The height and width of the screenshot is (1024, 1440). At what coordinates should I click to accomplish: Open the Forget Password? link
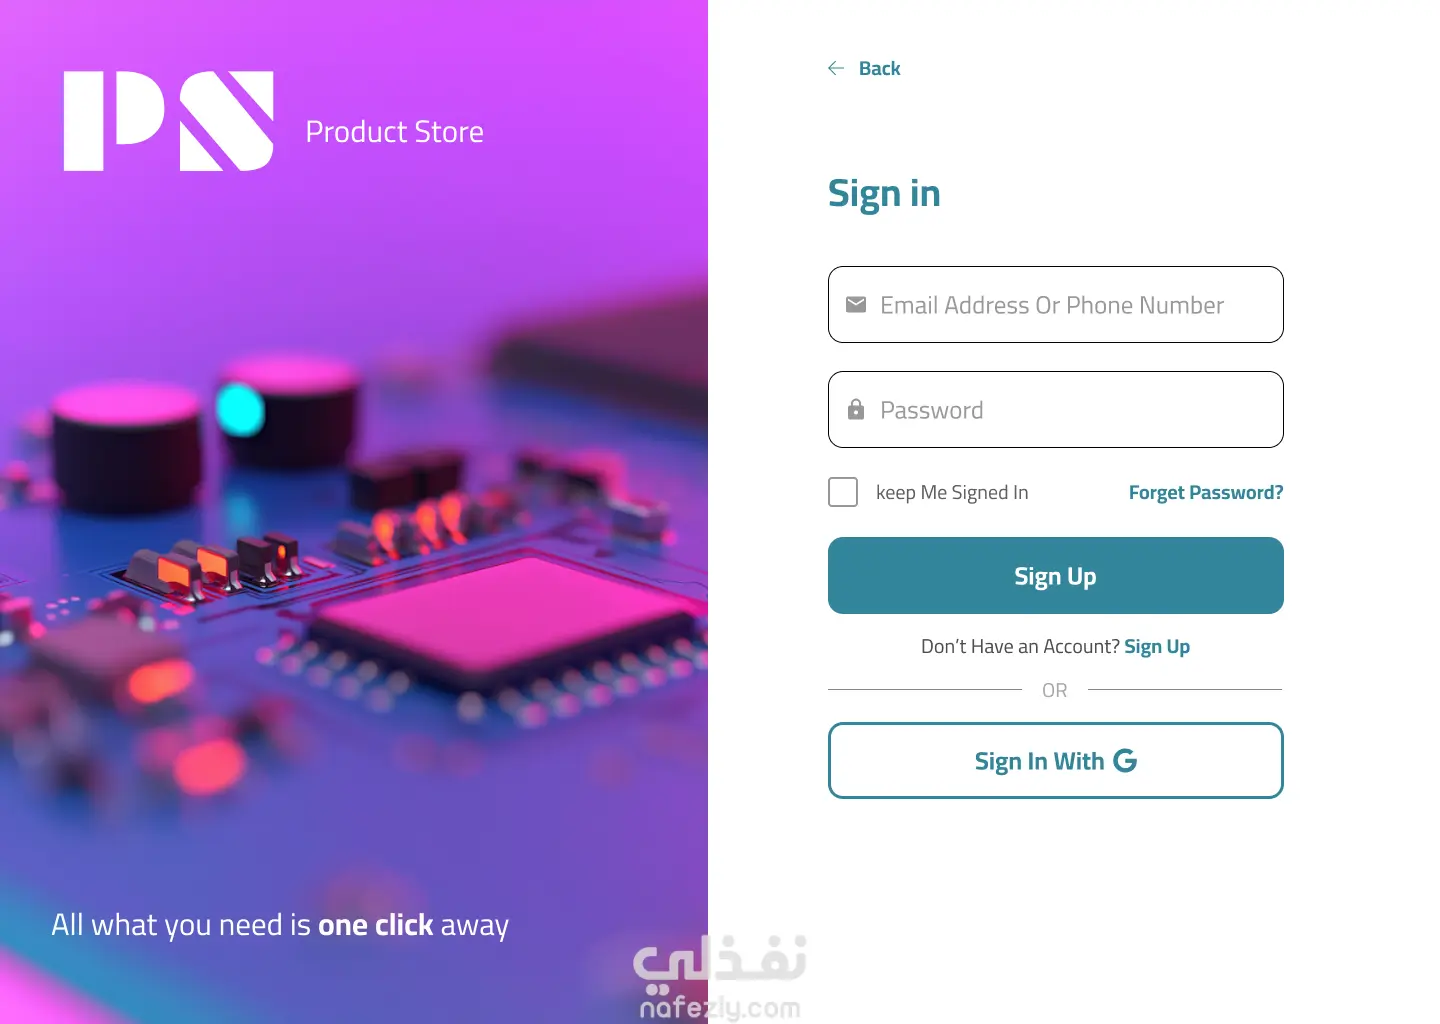(1206, 492)
